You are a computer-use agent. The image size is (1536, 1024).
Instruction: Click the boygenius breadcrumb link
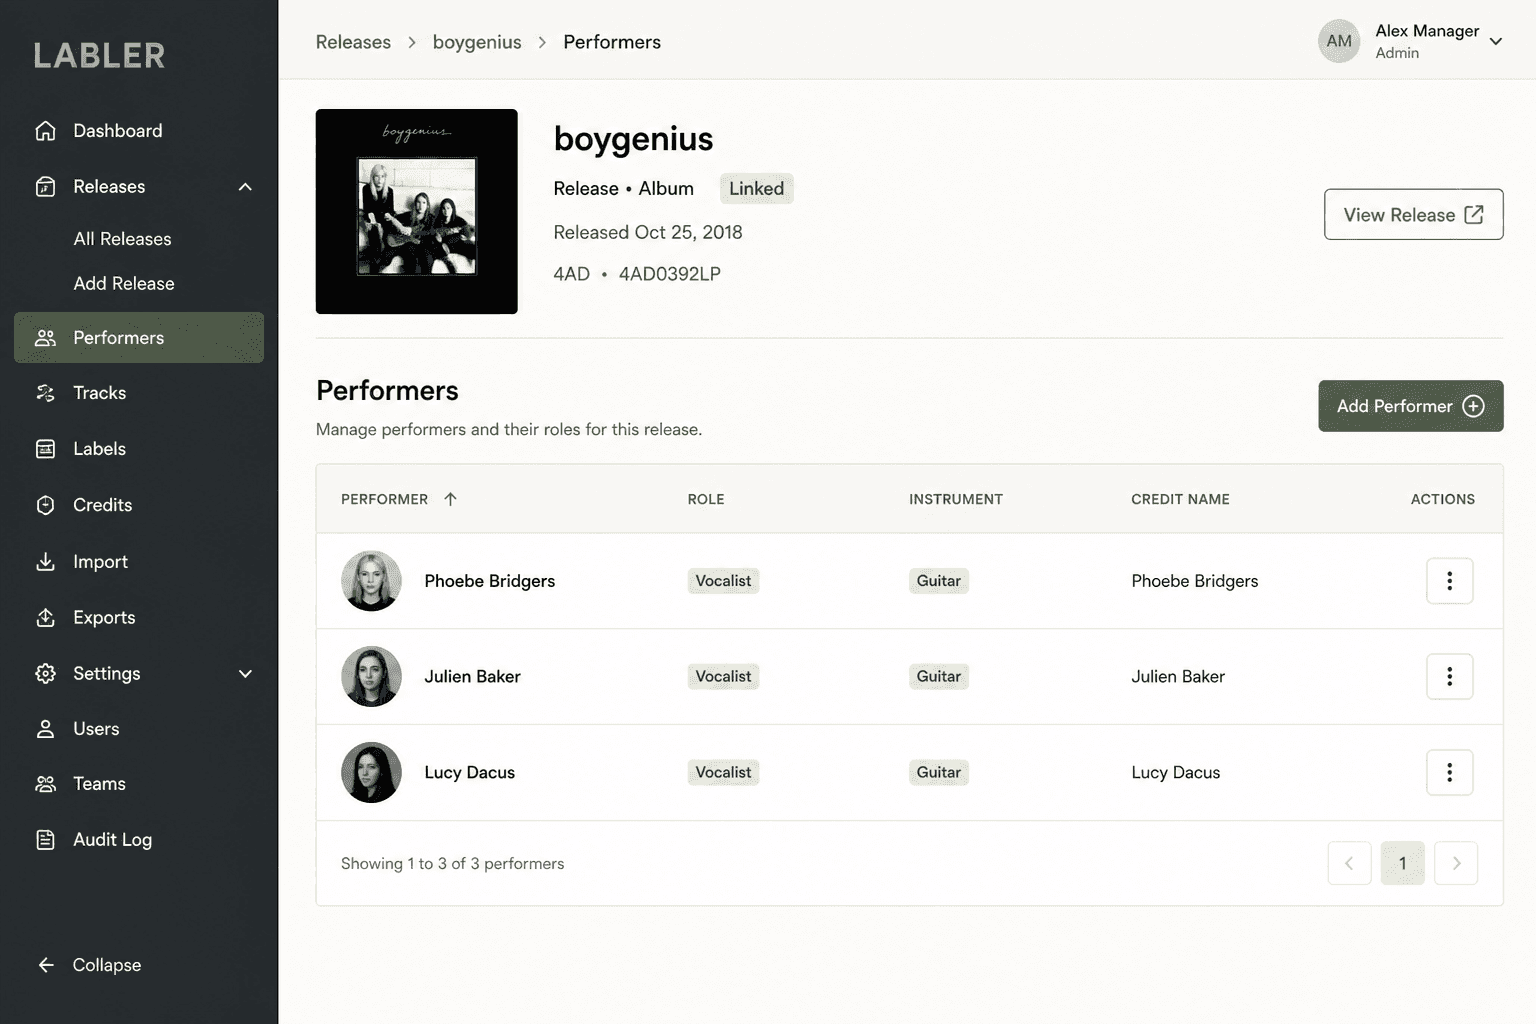477,42
